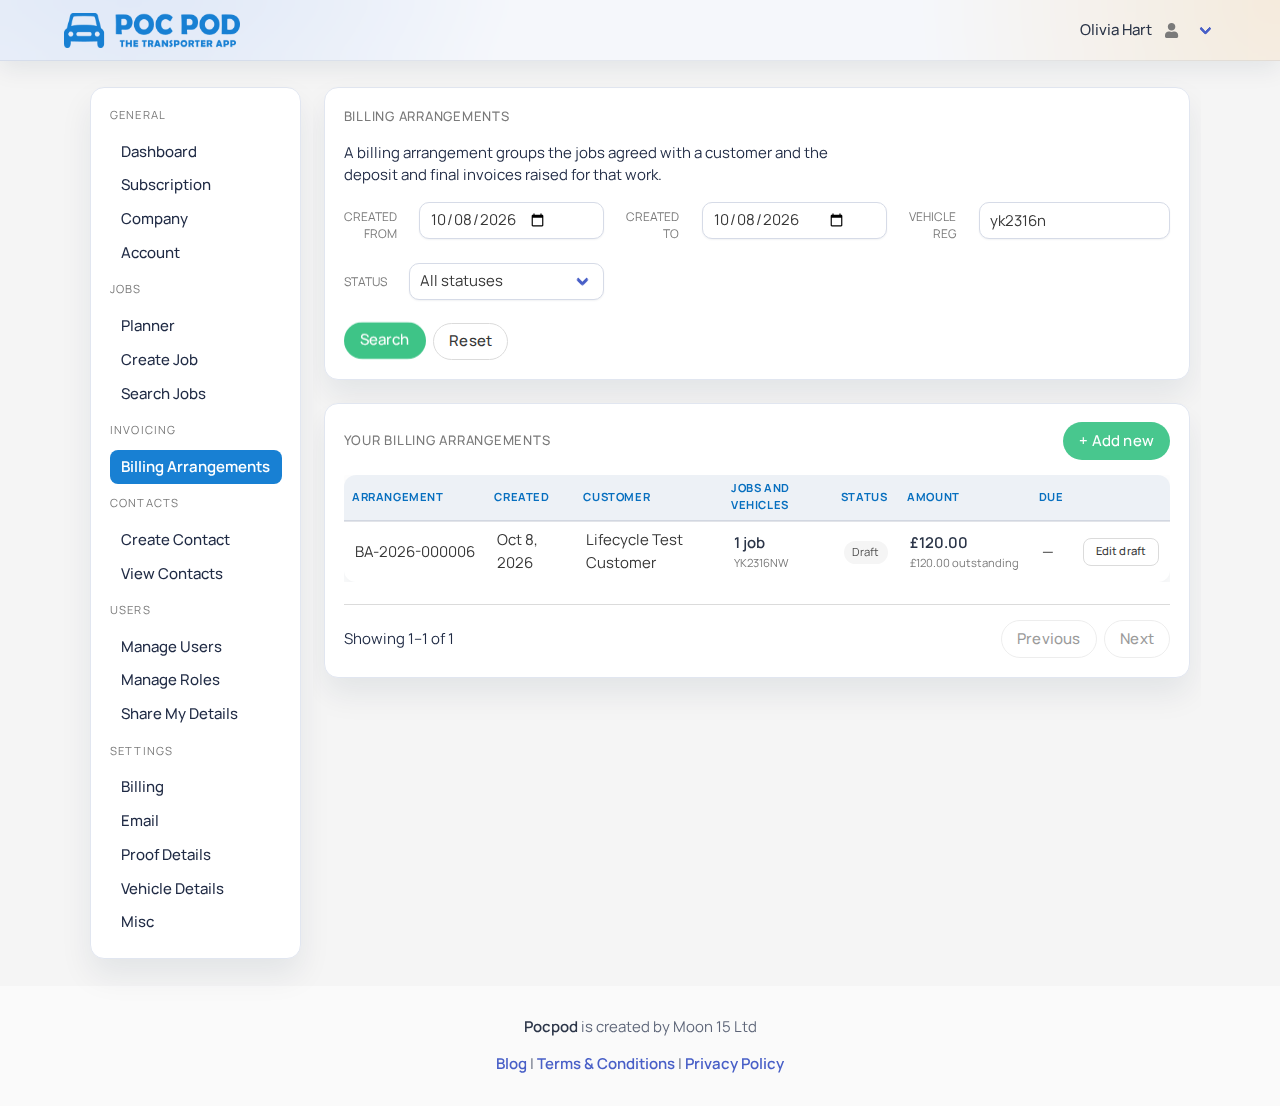Focus the Created To date field

(x=794, y=220)
